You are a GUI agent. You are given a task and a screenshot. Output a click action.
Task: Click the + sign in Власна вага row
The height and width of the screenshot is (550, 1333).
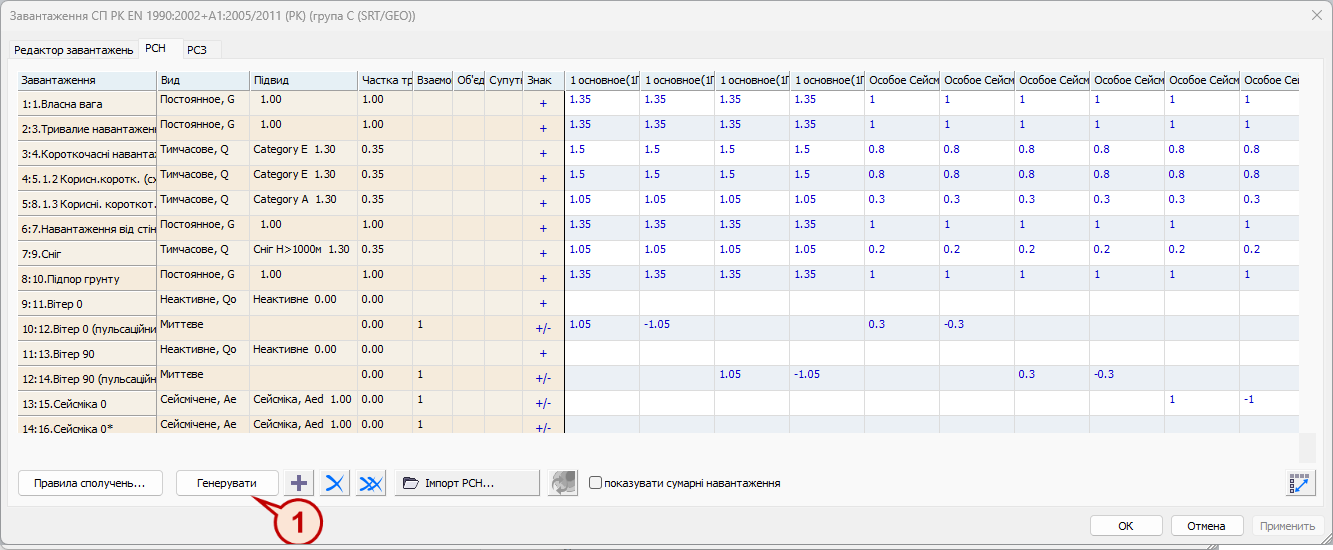tap(543, 103)
